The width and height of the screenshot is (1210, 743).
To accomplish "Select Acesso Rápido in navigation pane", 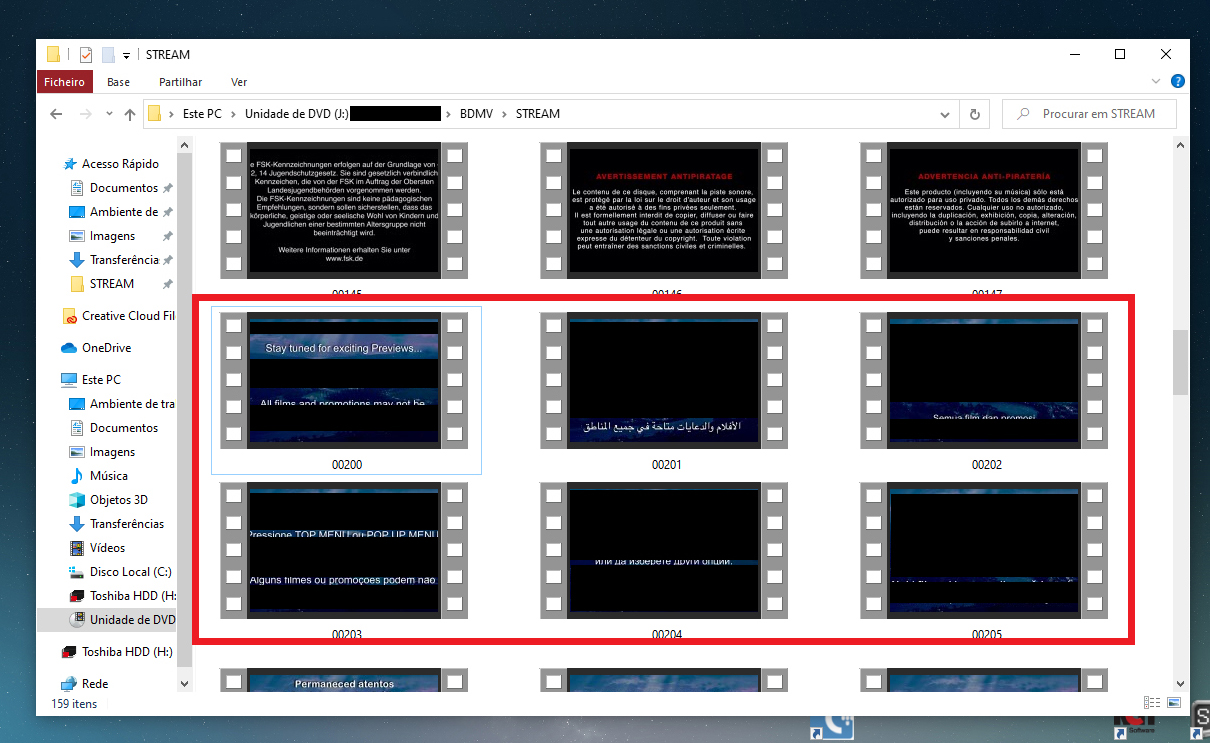I will (119, 164).
